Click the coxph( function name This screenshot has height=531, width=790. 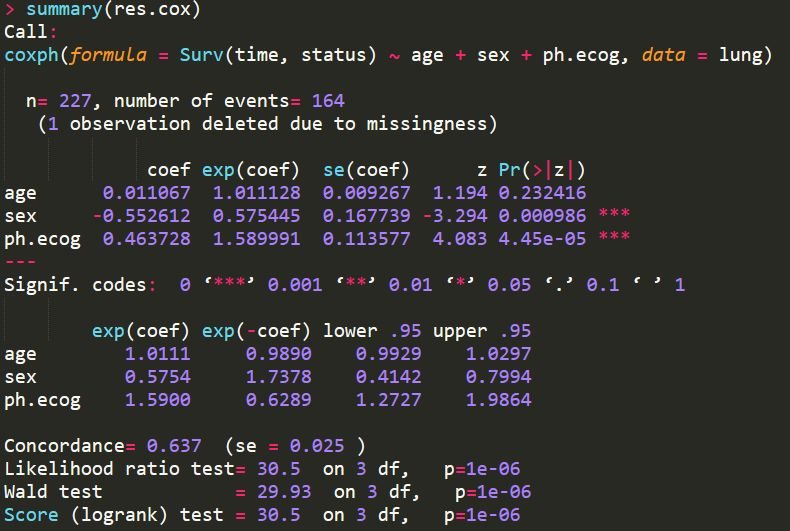[35, 54]
